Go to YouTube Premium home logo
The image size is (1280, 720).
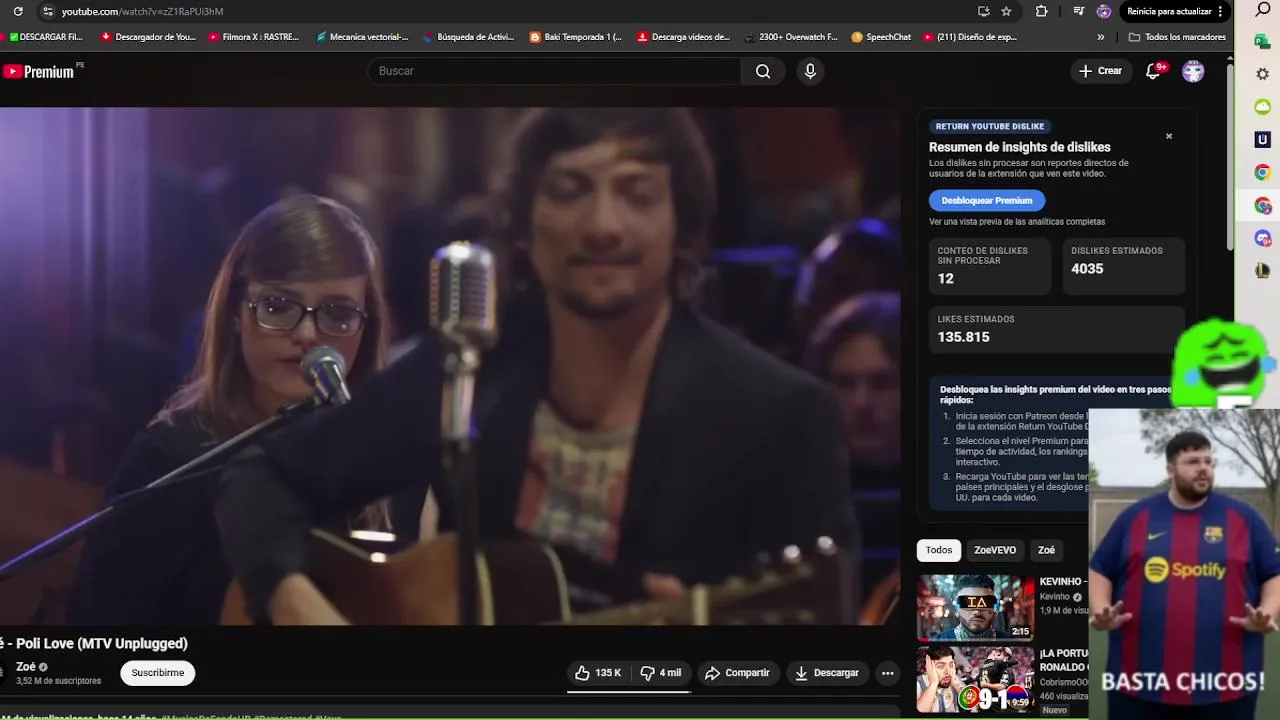click(x=38, y=71)
